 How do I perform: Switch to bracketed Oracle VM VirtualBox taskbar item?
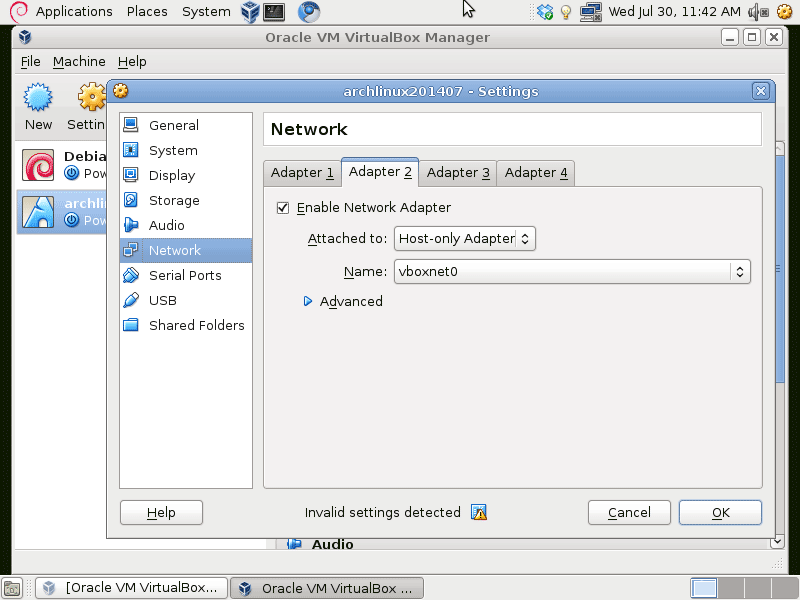click(132, 588)
